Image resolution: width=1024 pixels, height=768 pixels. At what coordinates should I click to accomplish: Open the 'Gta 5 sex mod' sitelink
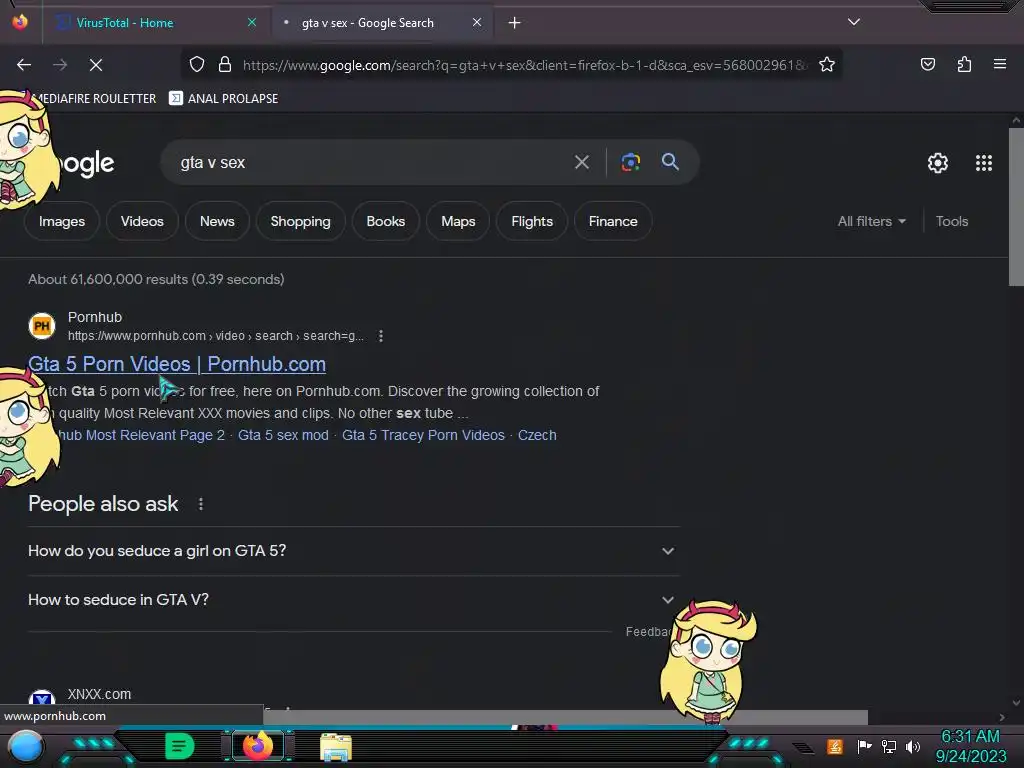point(283,436)
